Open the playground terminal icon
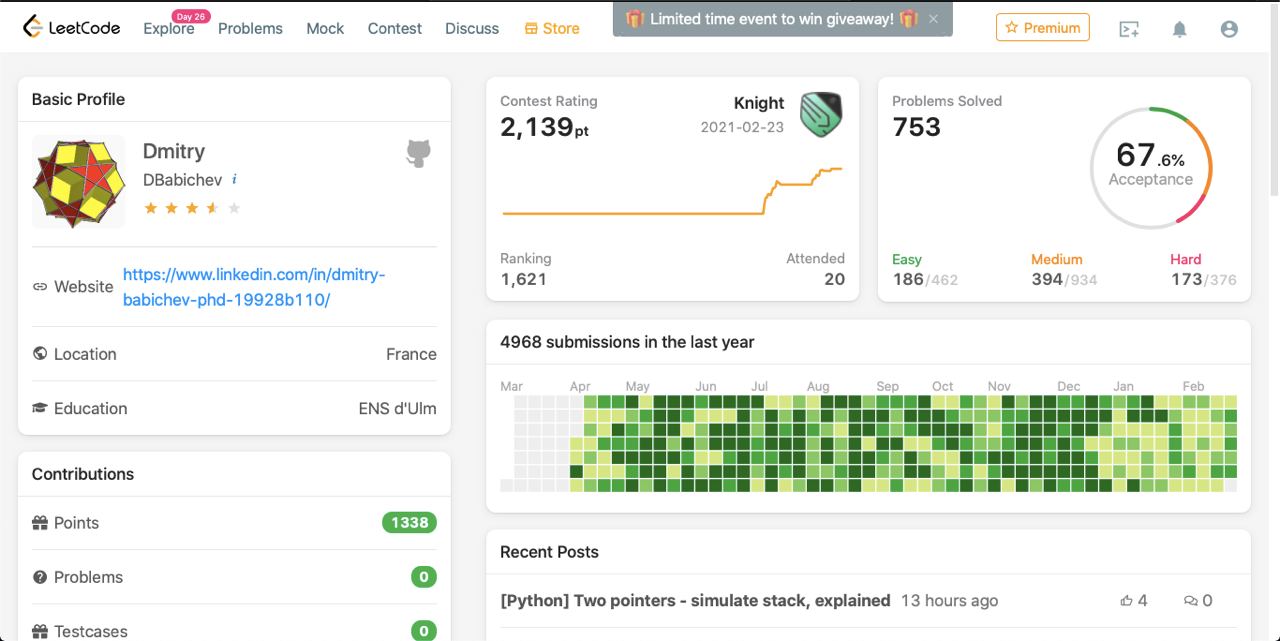Viewport: 1280px width, 641px height. pos(1129,29)
